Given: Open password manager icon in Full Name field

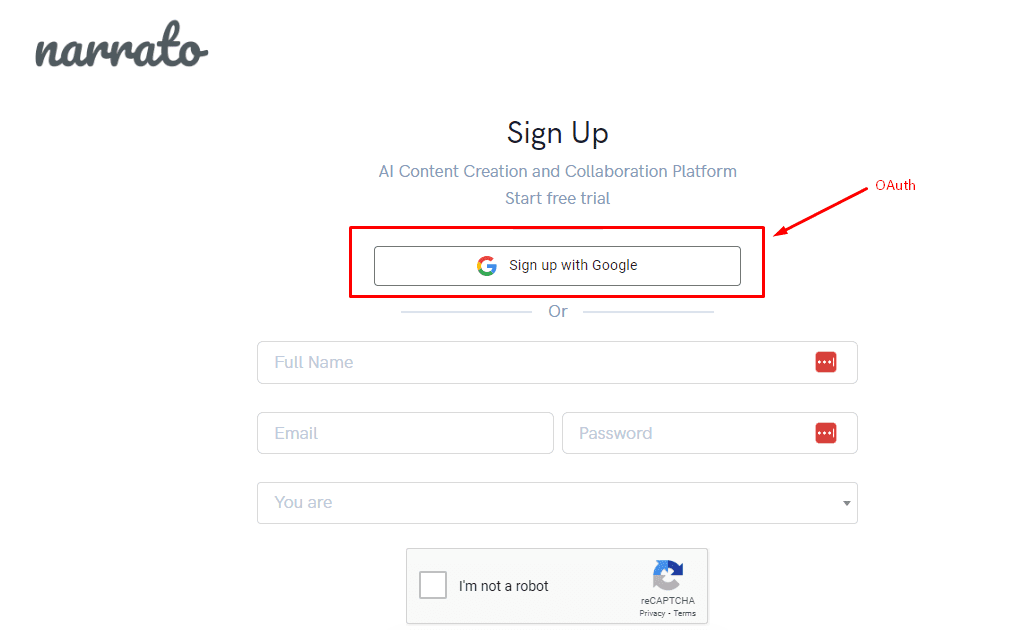Looking at the screenshot, I should 826,362.
